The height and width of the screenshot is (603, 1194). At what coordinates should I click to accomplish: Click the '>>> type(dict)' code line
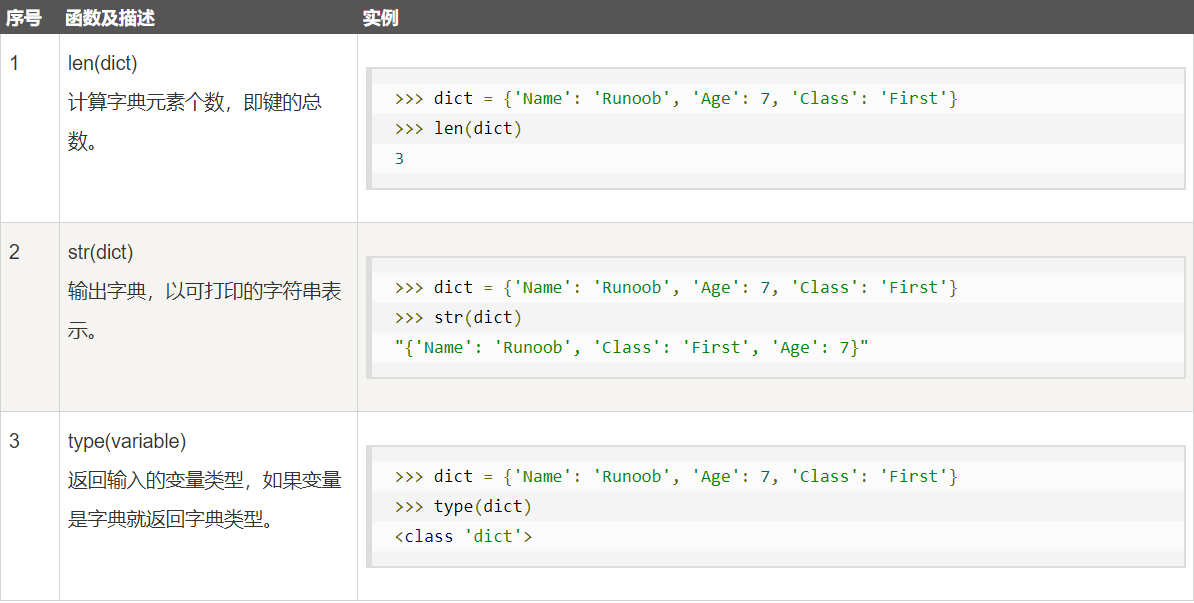tap(464, 506)
